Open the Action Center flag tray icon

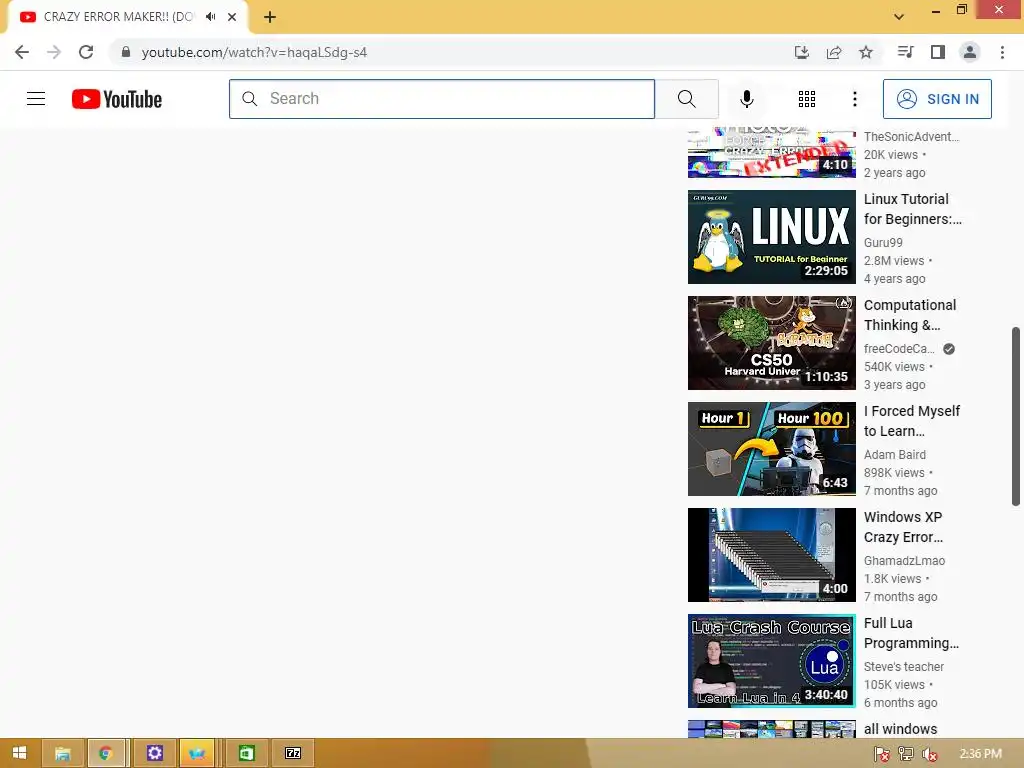882,754
